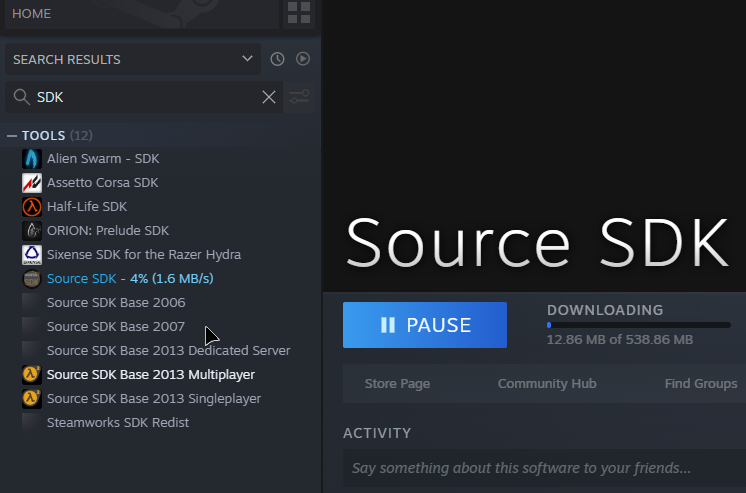Click the Alien Swarm - SDK text

point(103,159)
